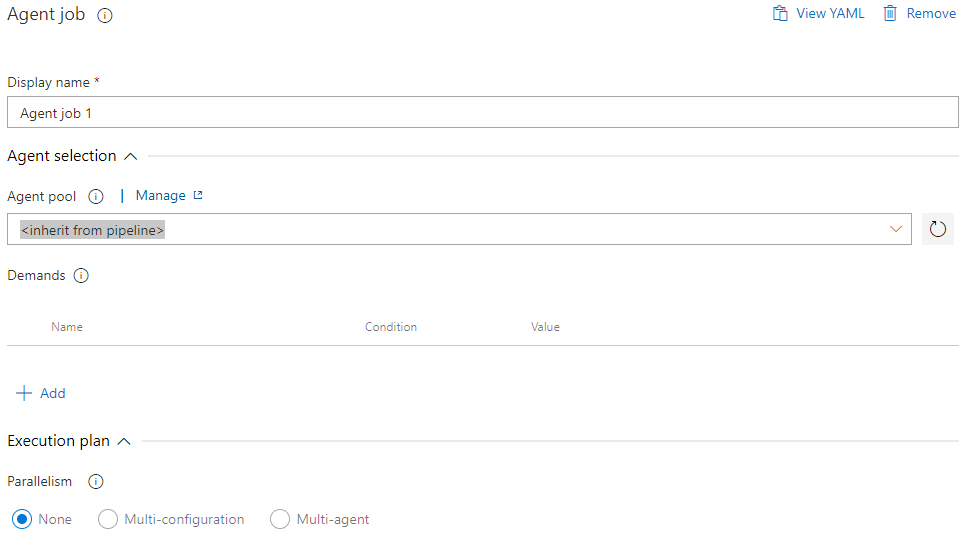This screenshot has width=969, height=547.
Task: Refresh the agent pool list
Action: [x=937, y=229]
